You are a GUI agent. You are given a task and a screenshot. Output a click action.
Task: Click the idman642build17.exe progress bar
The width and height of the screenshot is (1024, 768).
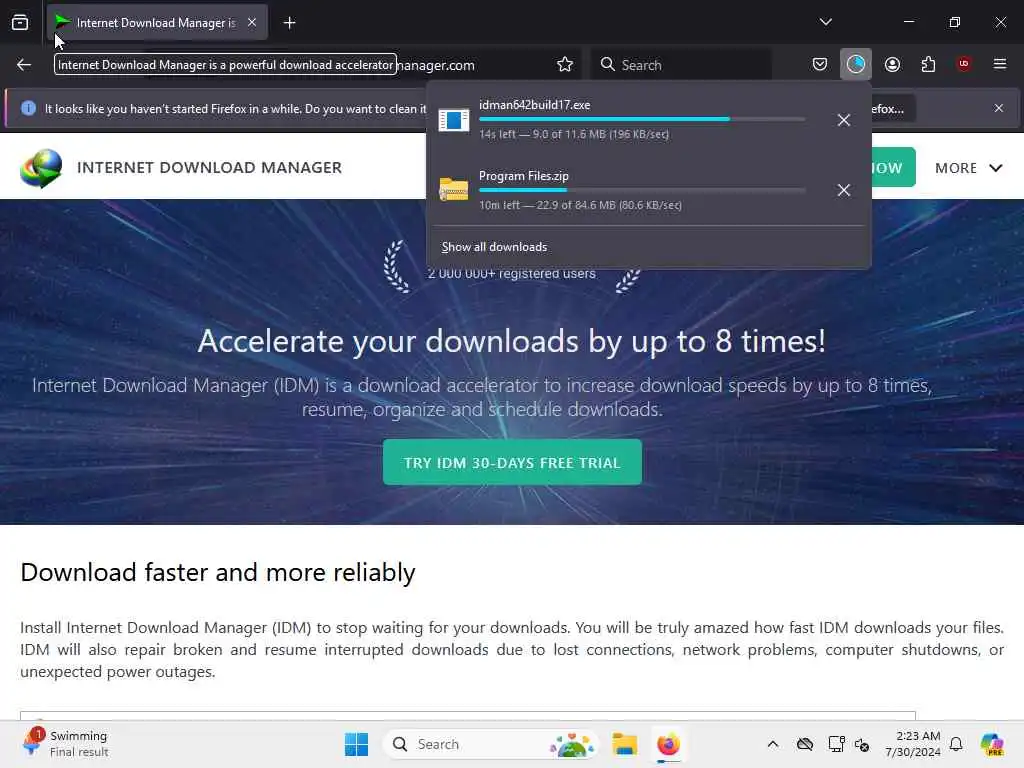click(642, 120)
